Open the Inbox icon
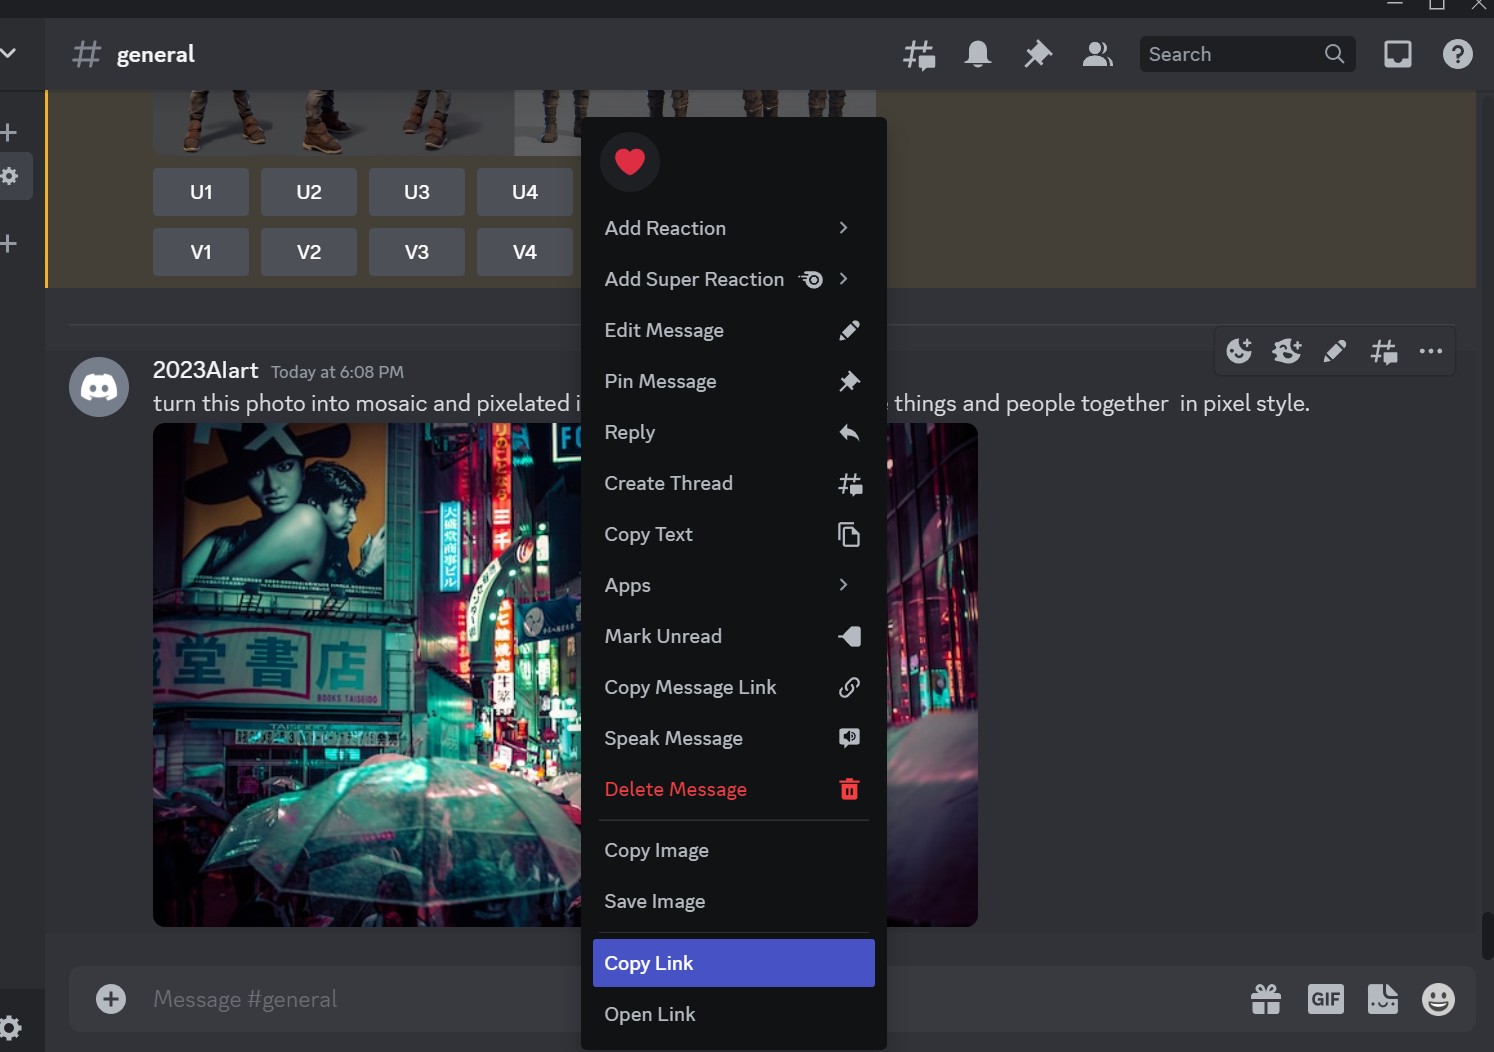This screenshot has width=1494, height=1052. pyautogui.click(x=1397, y=54)
